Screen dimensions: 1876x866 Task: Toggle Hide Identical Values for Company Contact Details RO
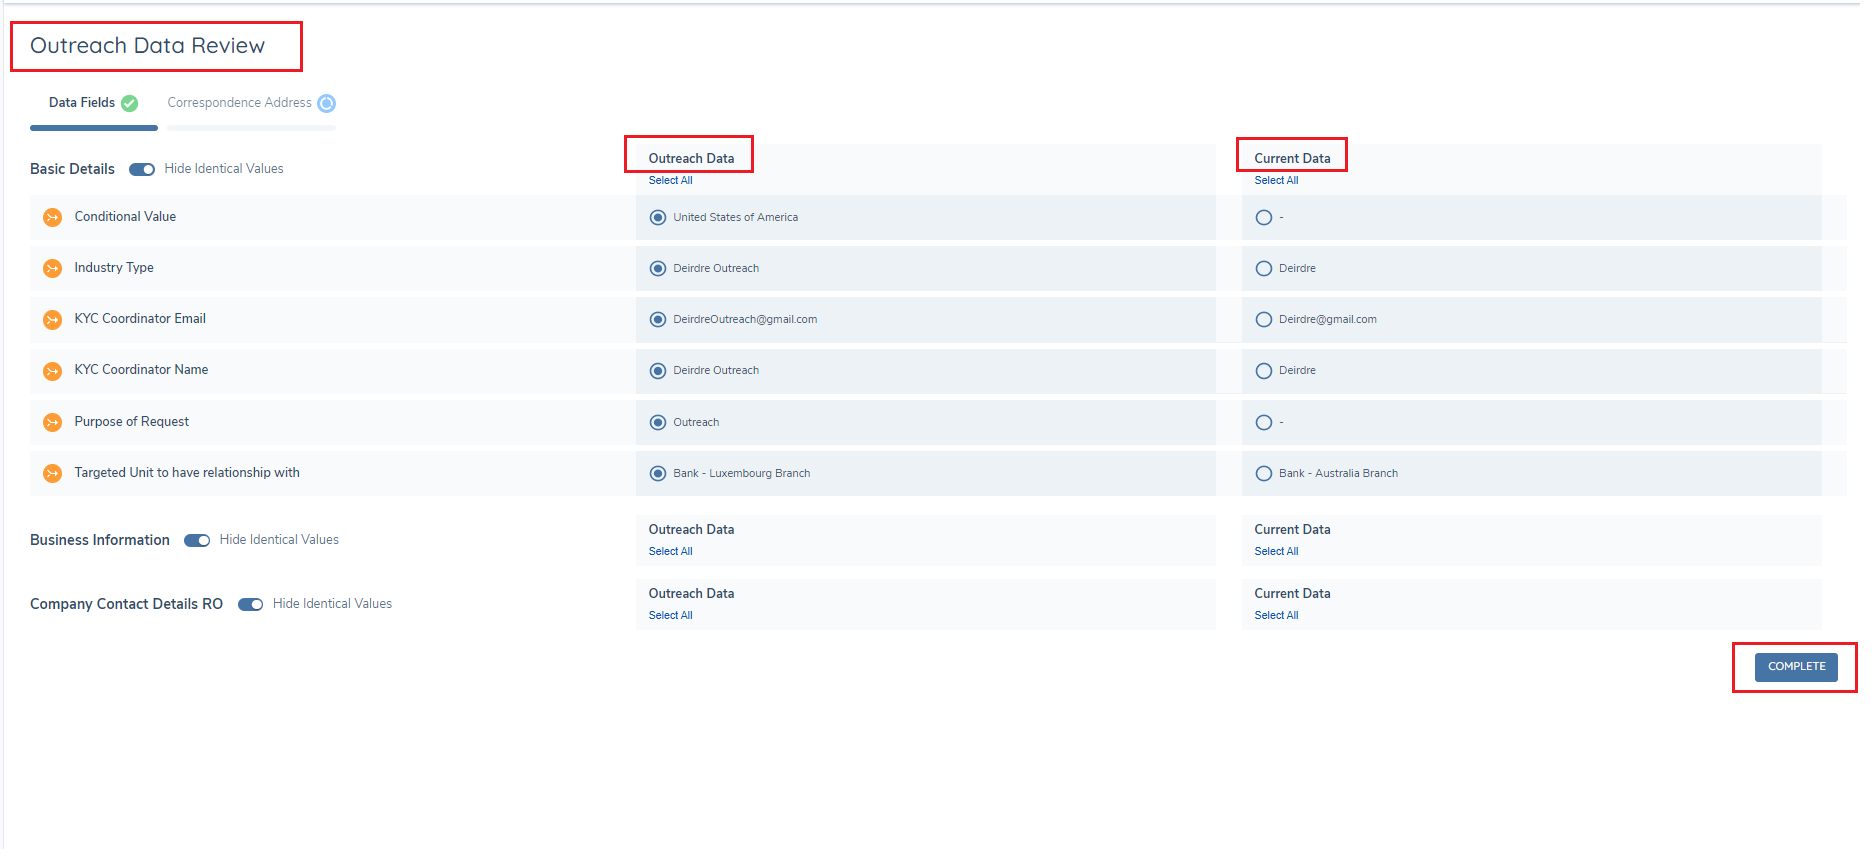(x=250, y=605)
